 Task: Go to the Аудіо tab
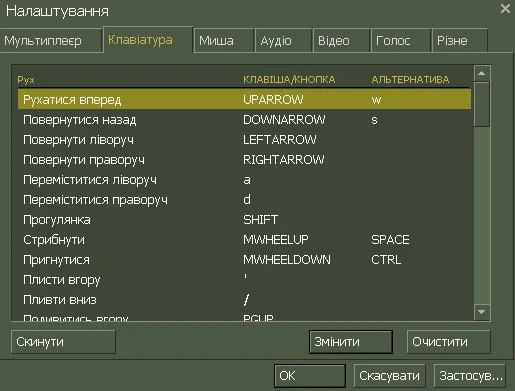[x=284, y=41]
